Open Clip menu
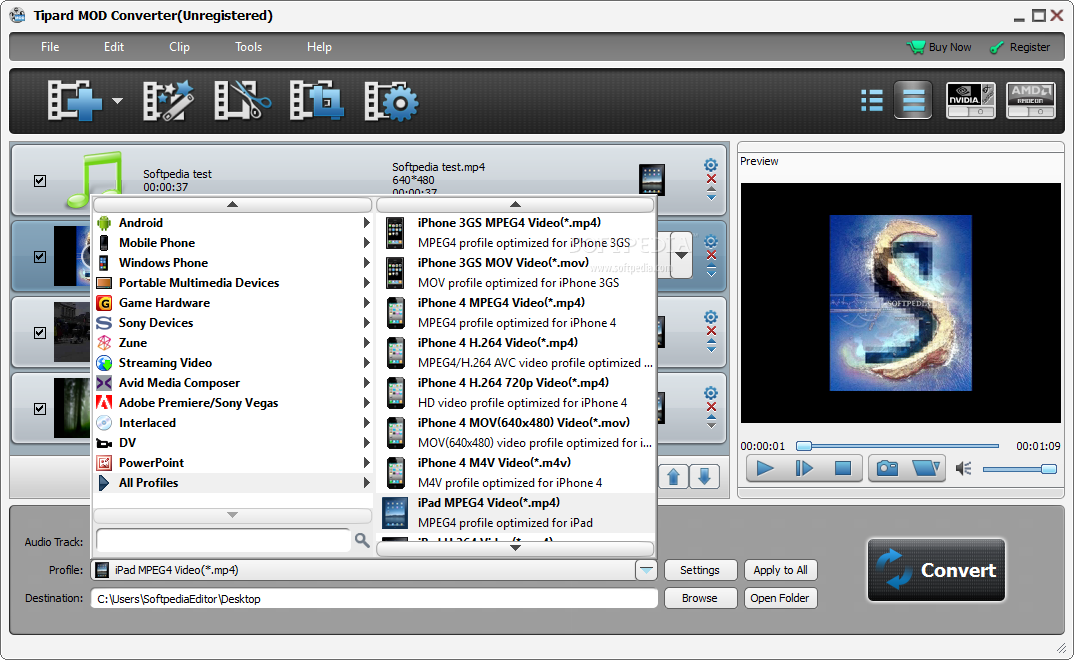 [179, 47]
